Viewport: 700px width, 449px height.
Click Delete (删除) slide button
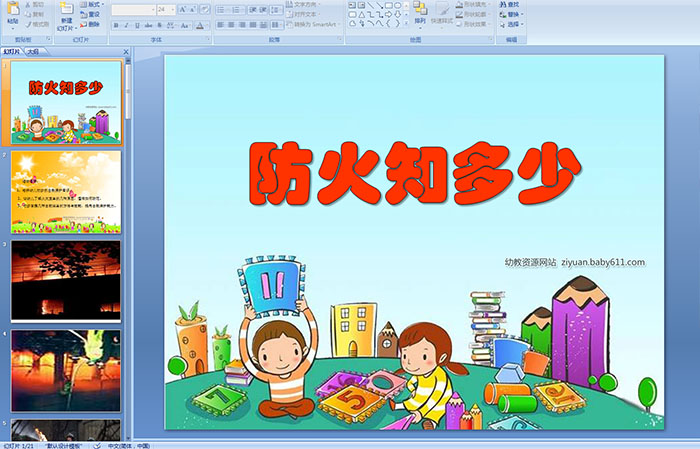click(x=90, y=24)
